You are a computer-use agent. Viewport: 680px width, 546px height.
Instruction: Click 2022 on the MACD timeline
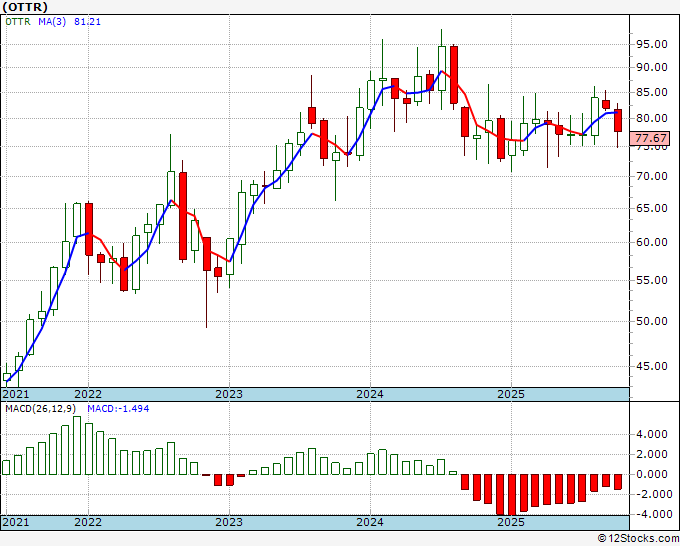[x=88, y=522]
